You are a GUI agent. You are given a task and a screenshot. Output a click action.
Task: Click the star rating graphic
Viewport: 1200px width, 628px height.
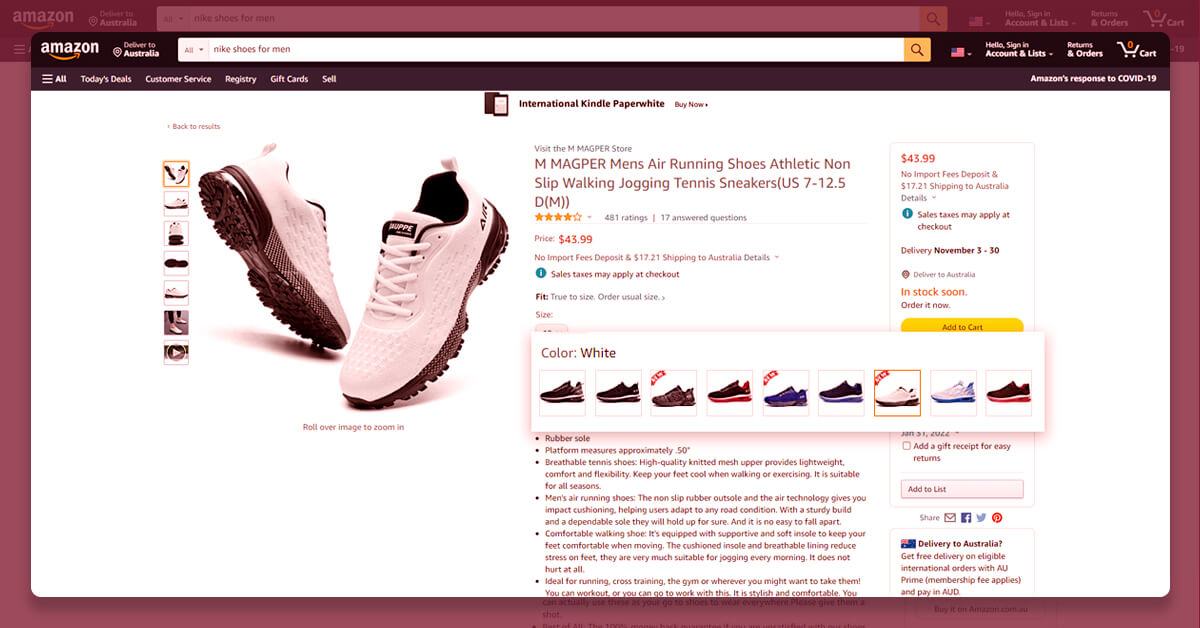coord(558,217)
